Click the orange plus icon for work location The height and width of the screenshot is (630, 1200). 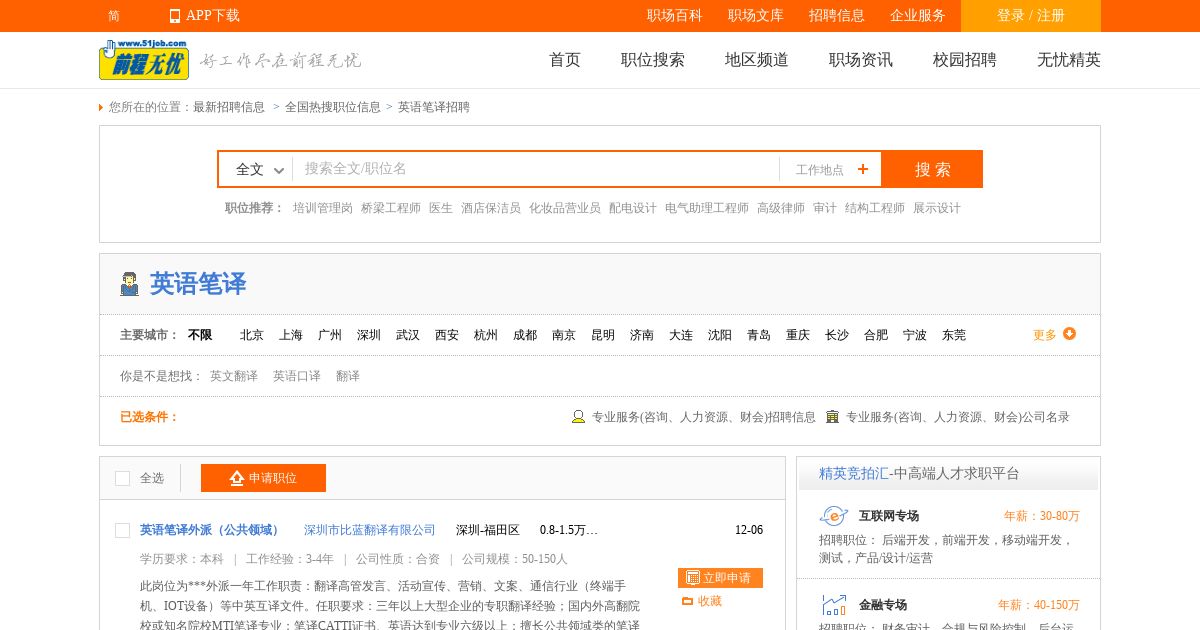tap(862, 169)
